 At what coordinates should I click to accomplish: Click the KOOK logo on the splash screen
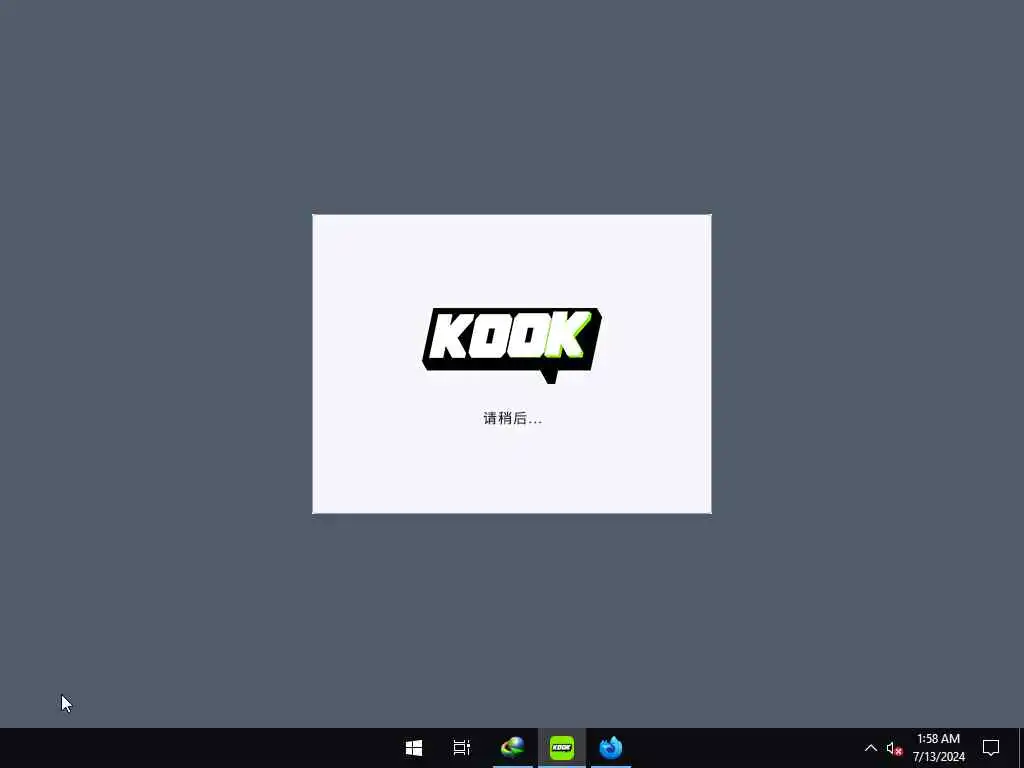512,345
